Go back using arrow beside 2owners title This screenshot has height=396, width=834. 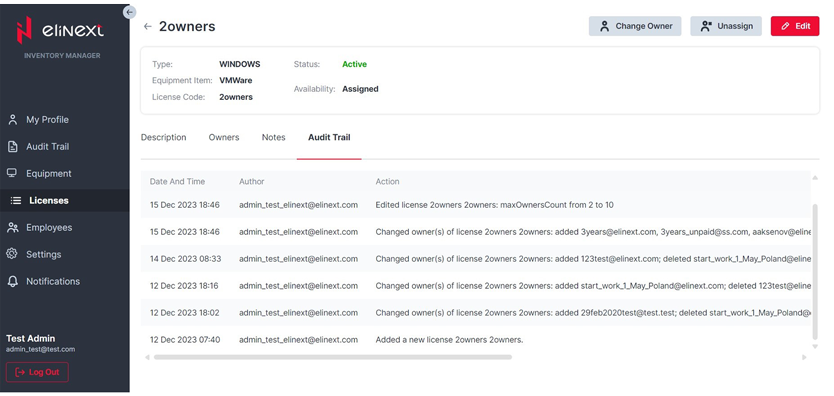[x=148, y=27]
